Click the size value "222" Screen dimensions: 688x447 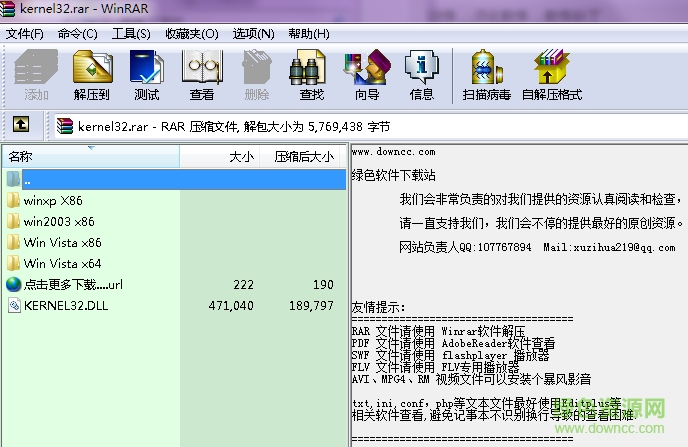click(244, 285)
